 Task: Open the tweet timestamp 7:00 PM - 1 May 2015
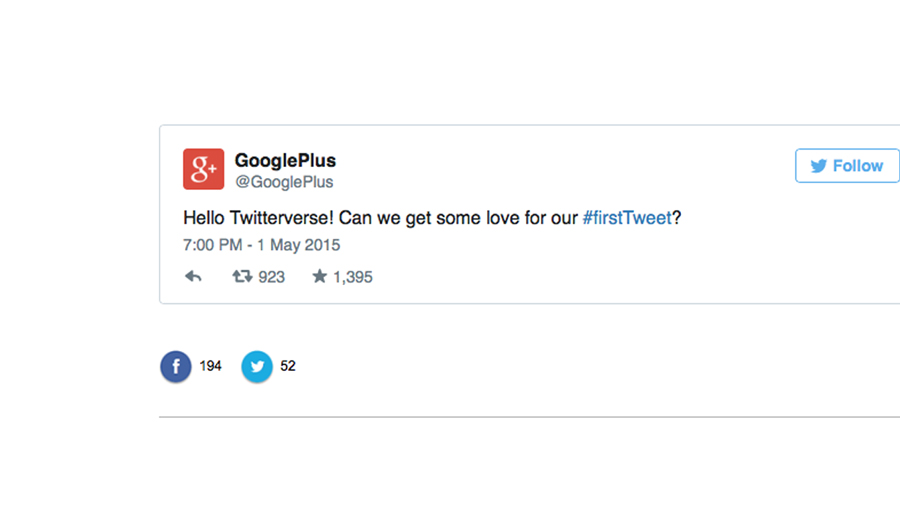(261, 245)
